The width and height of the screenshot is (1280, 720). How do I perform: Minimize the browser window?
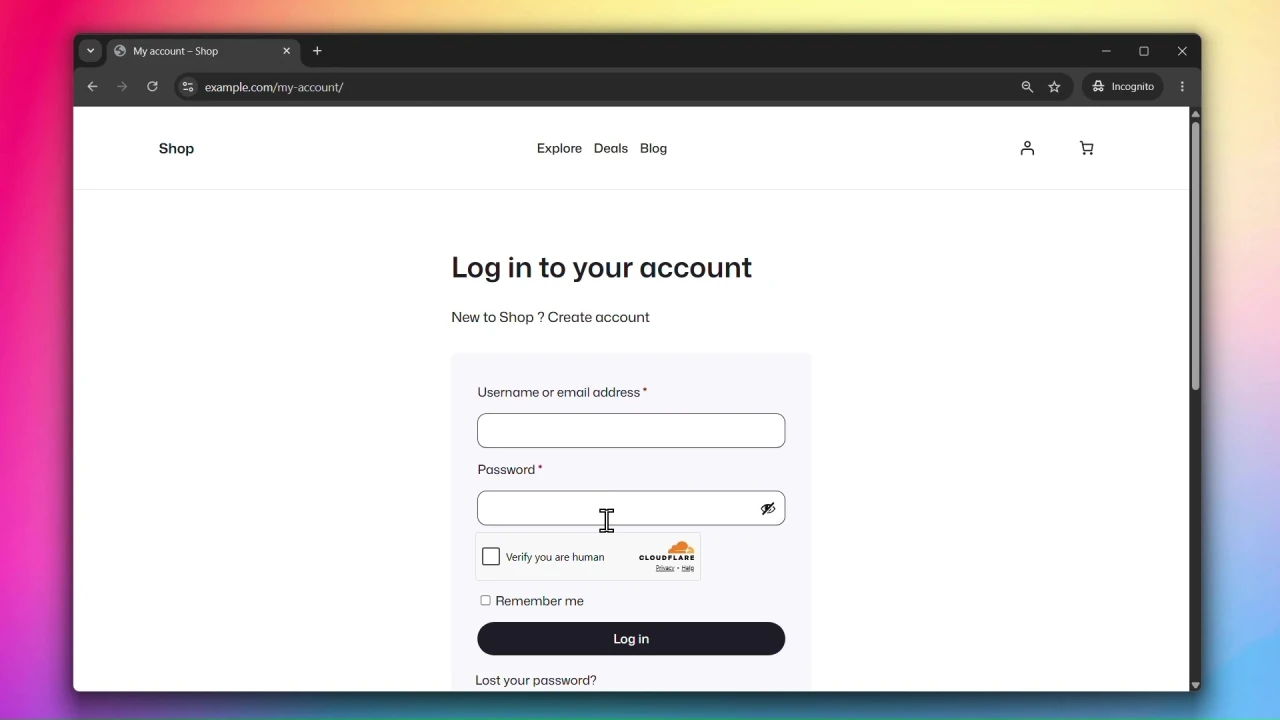1106,51
